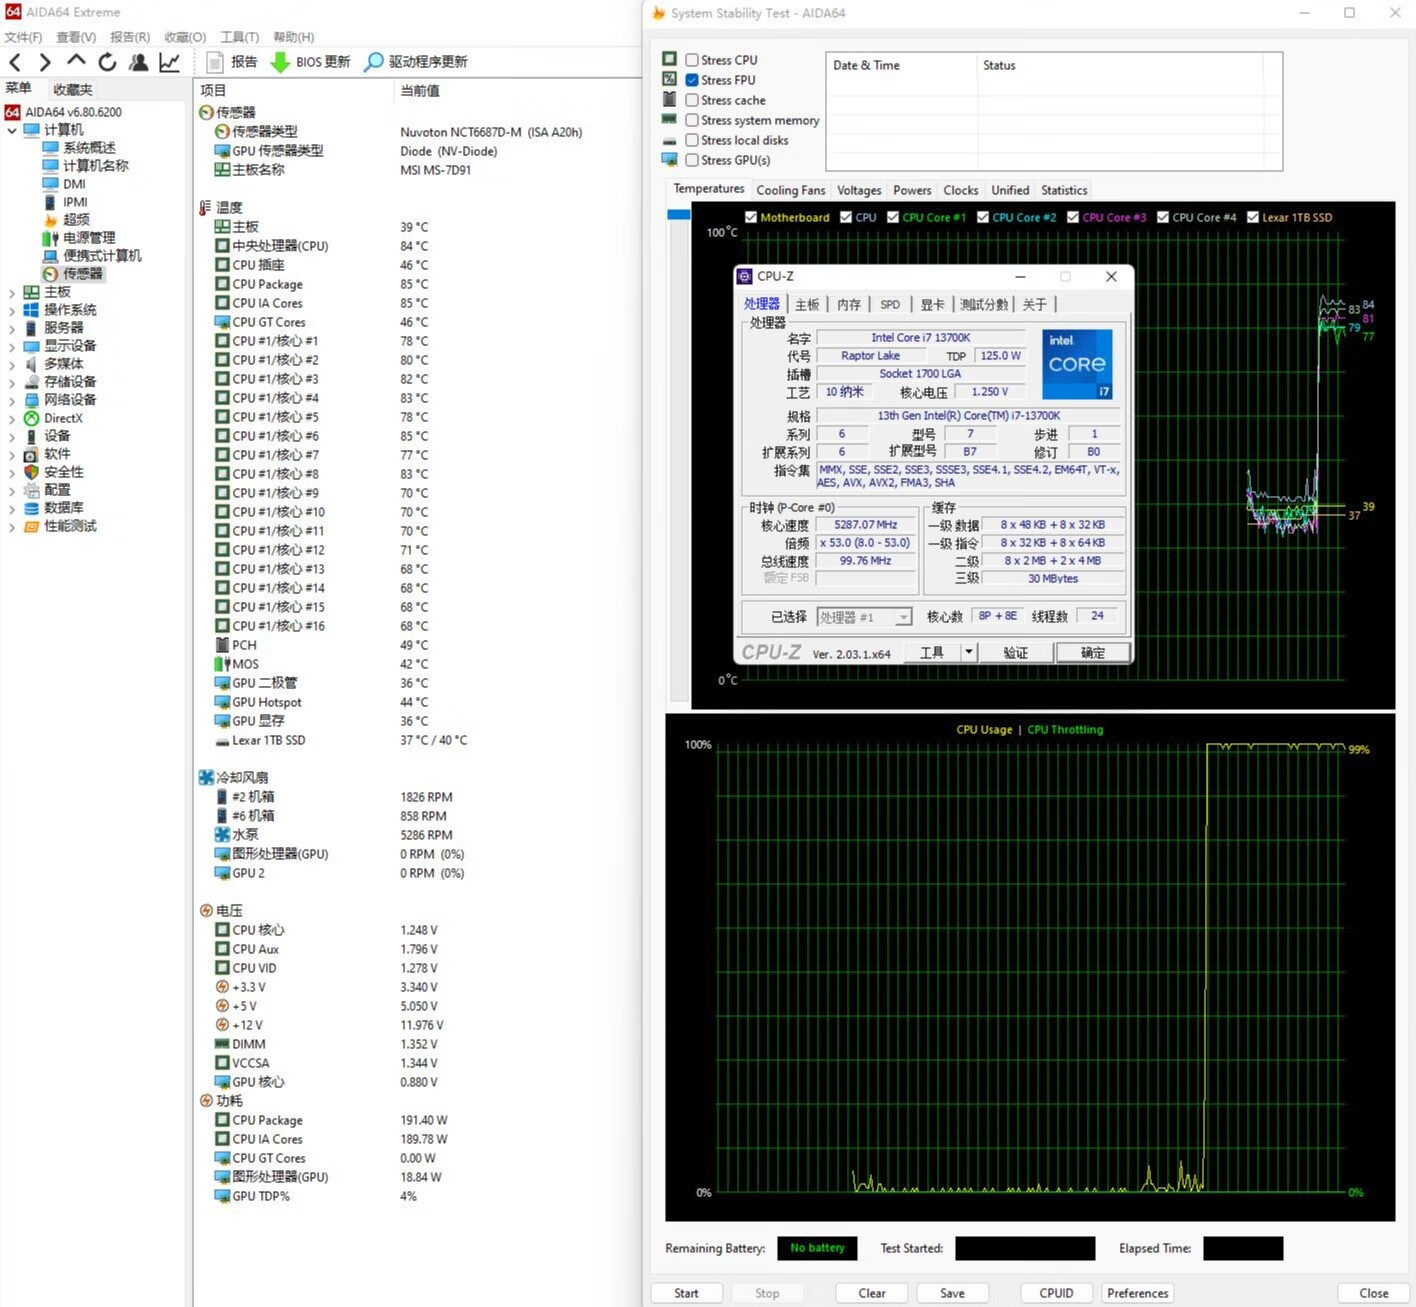Expand the 多媒体 tree node
Screen dimensions: 1416x1307
[x=12, y=364]
